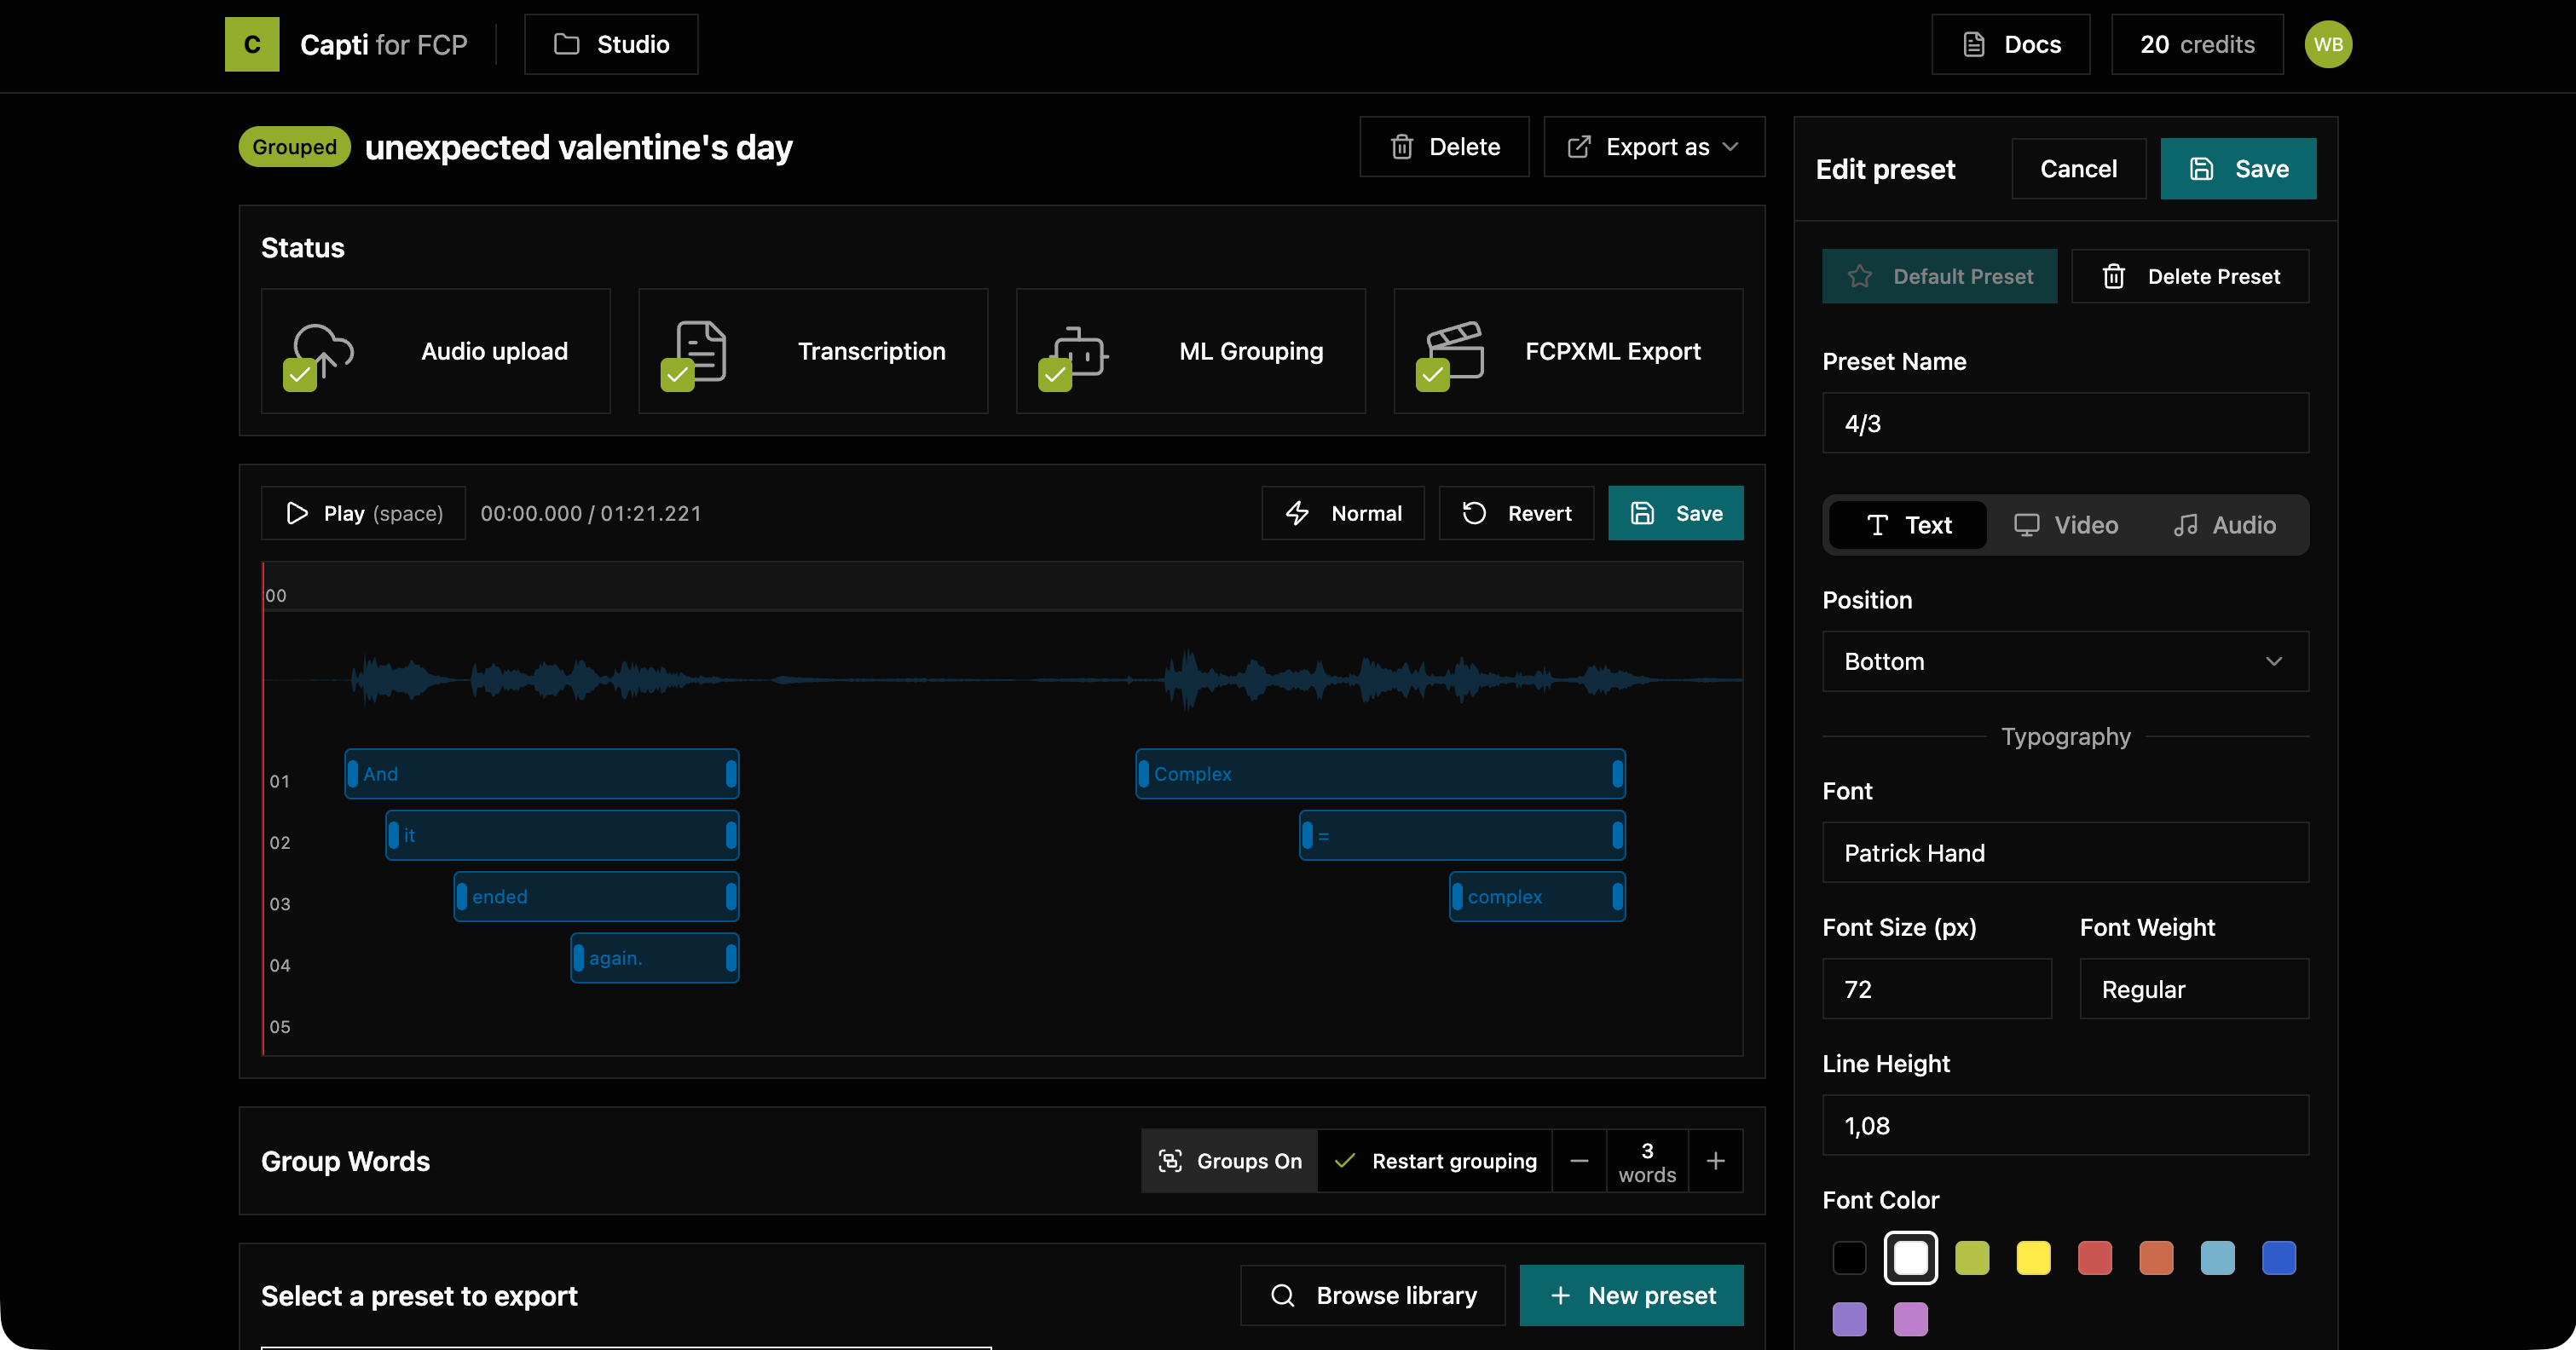Image resolution: width=2576 pixels, height=1350 pixels.
Task: Open the Position dropdown set to Bottom
Action: pyautogui.click(x=2064, y=661)
